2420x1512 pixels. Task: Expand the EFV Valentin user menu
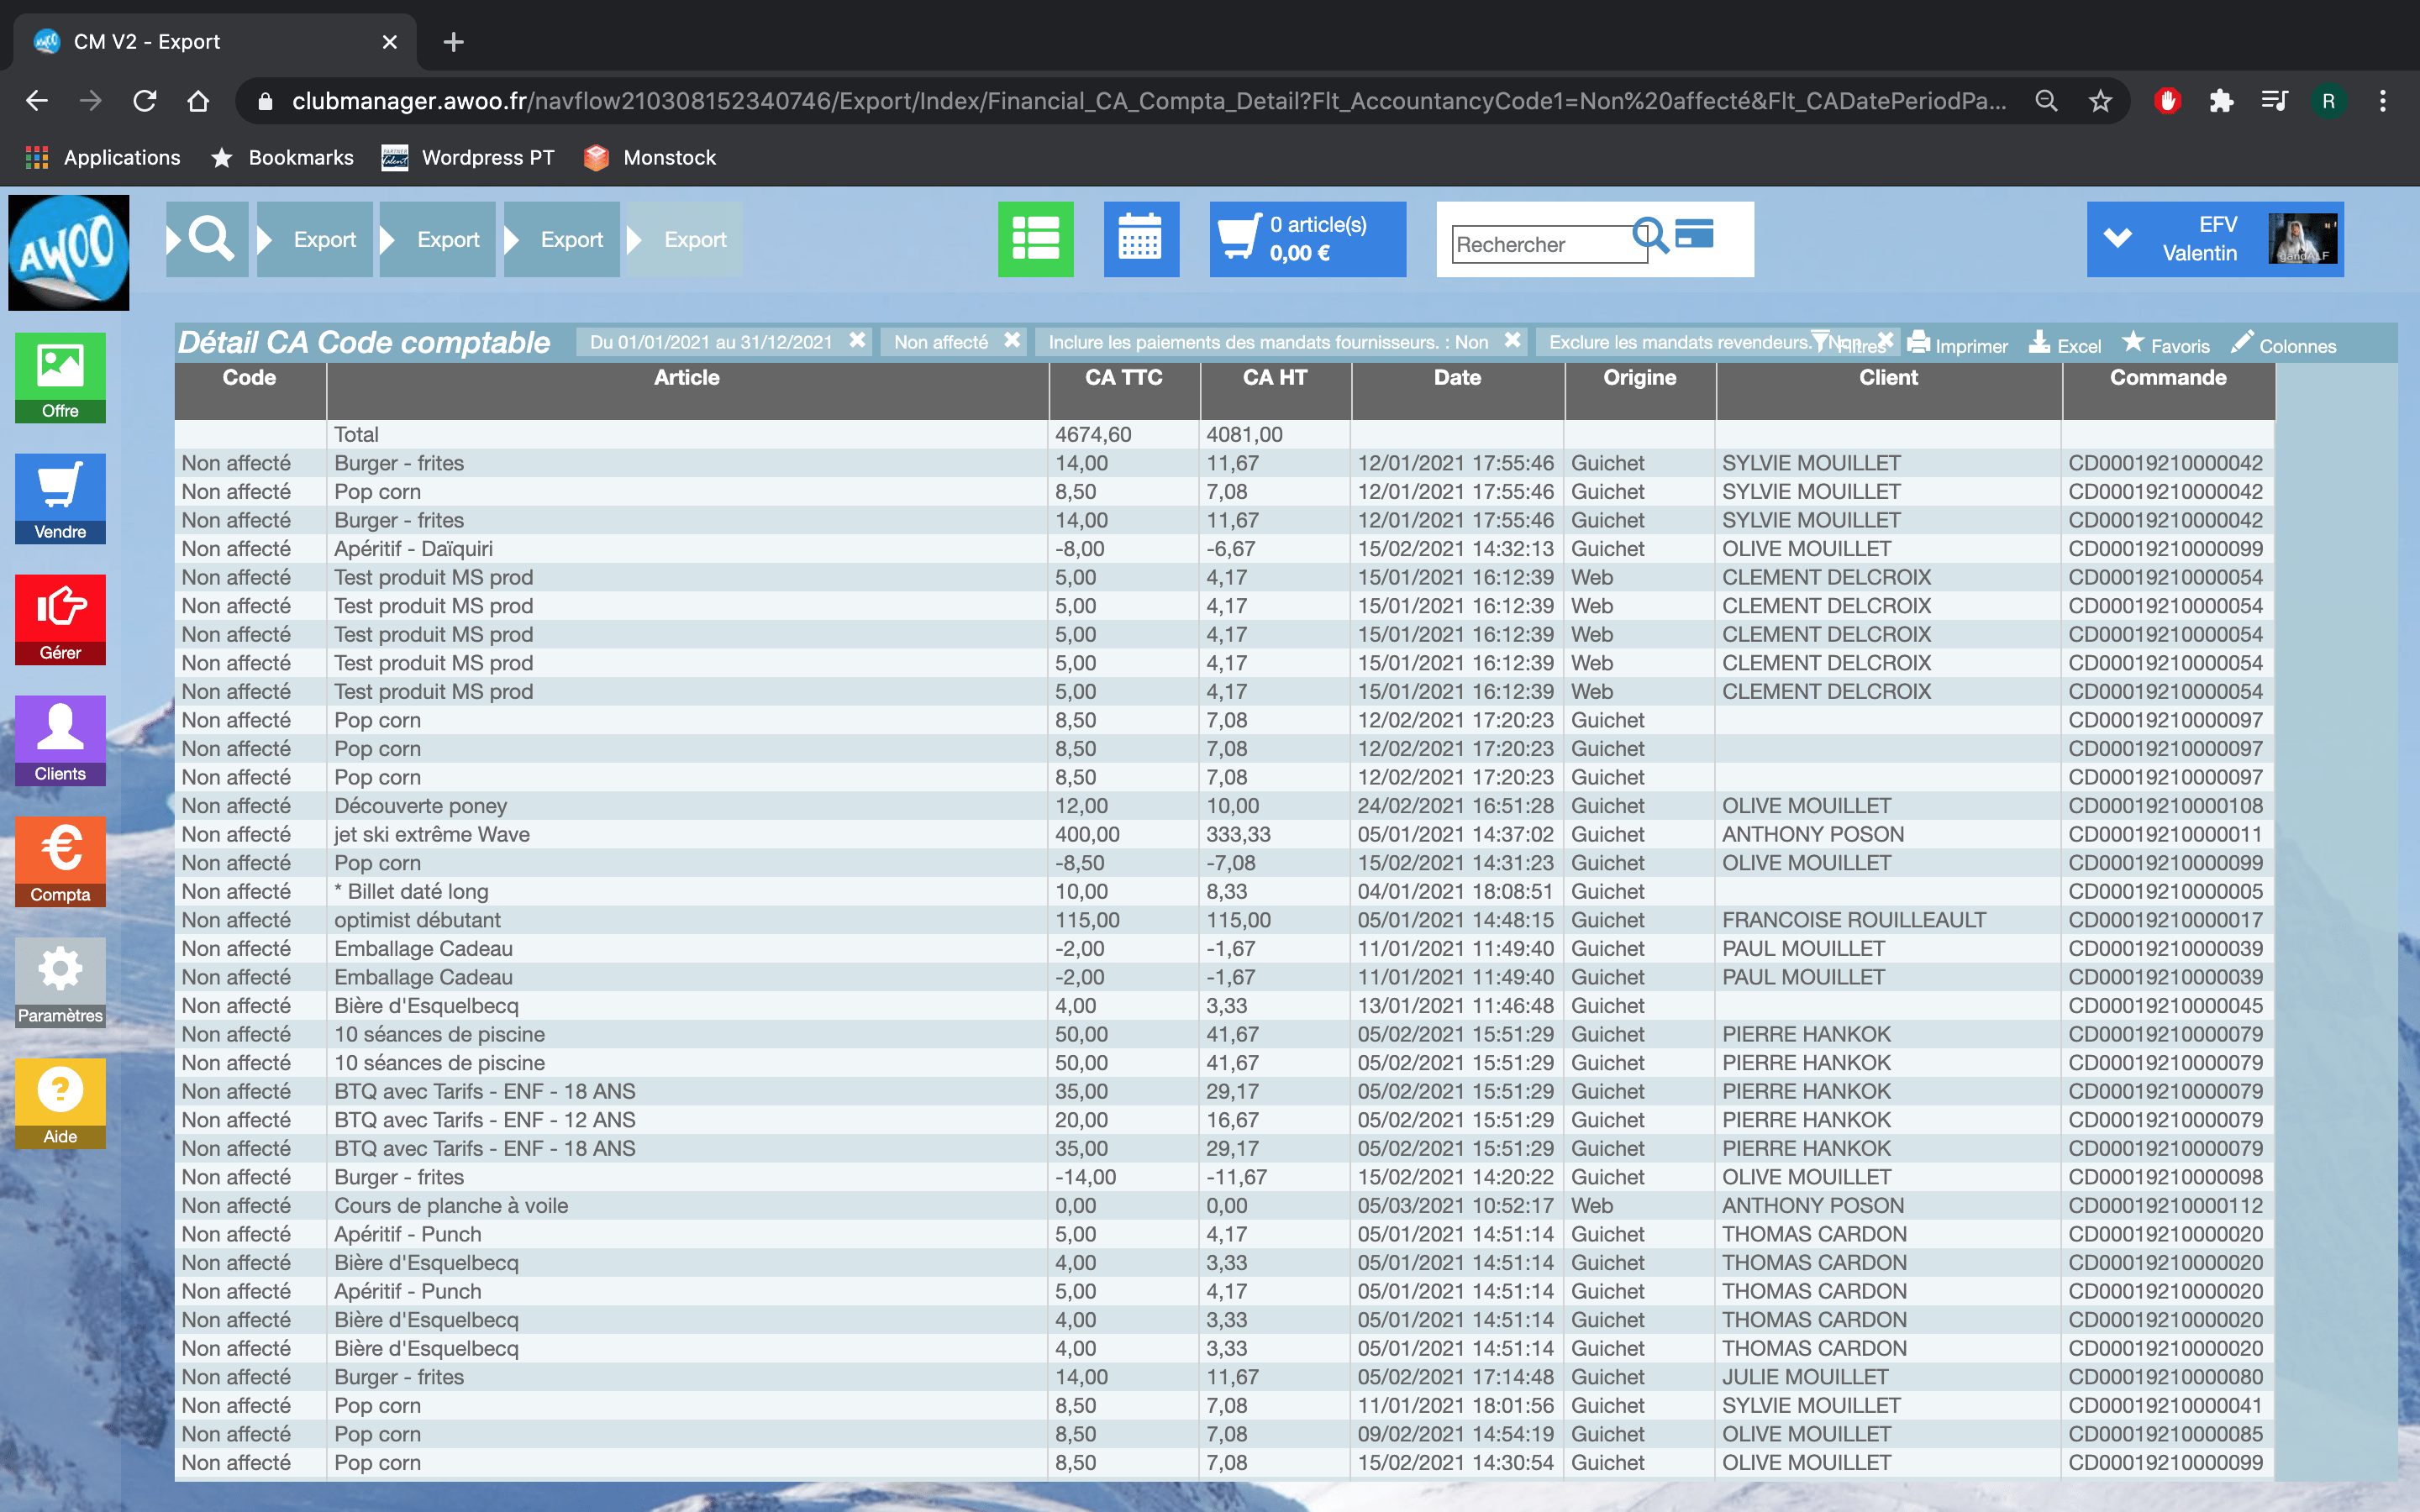[x=2118, y=239]
